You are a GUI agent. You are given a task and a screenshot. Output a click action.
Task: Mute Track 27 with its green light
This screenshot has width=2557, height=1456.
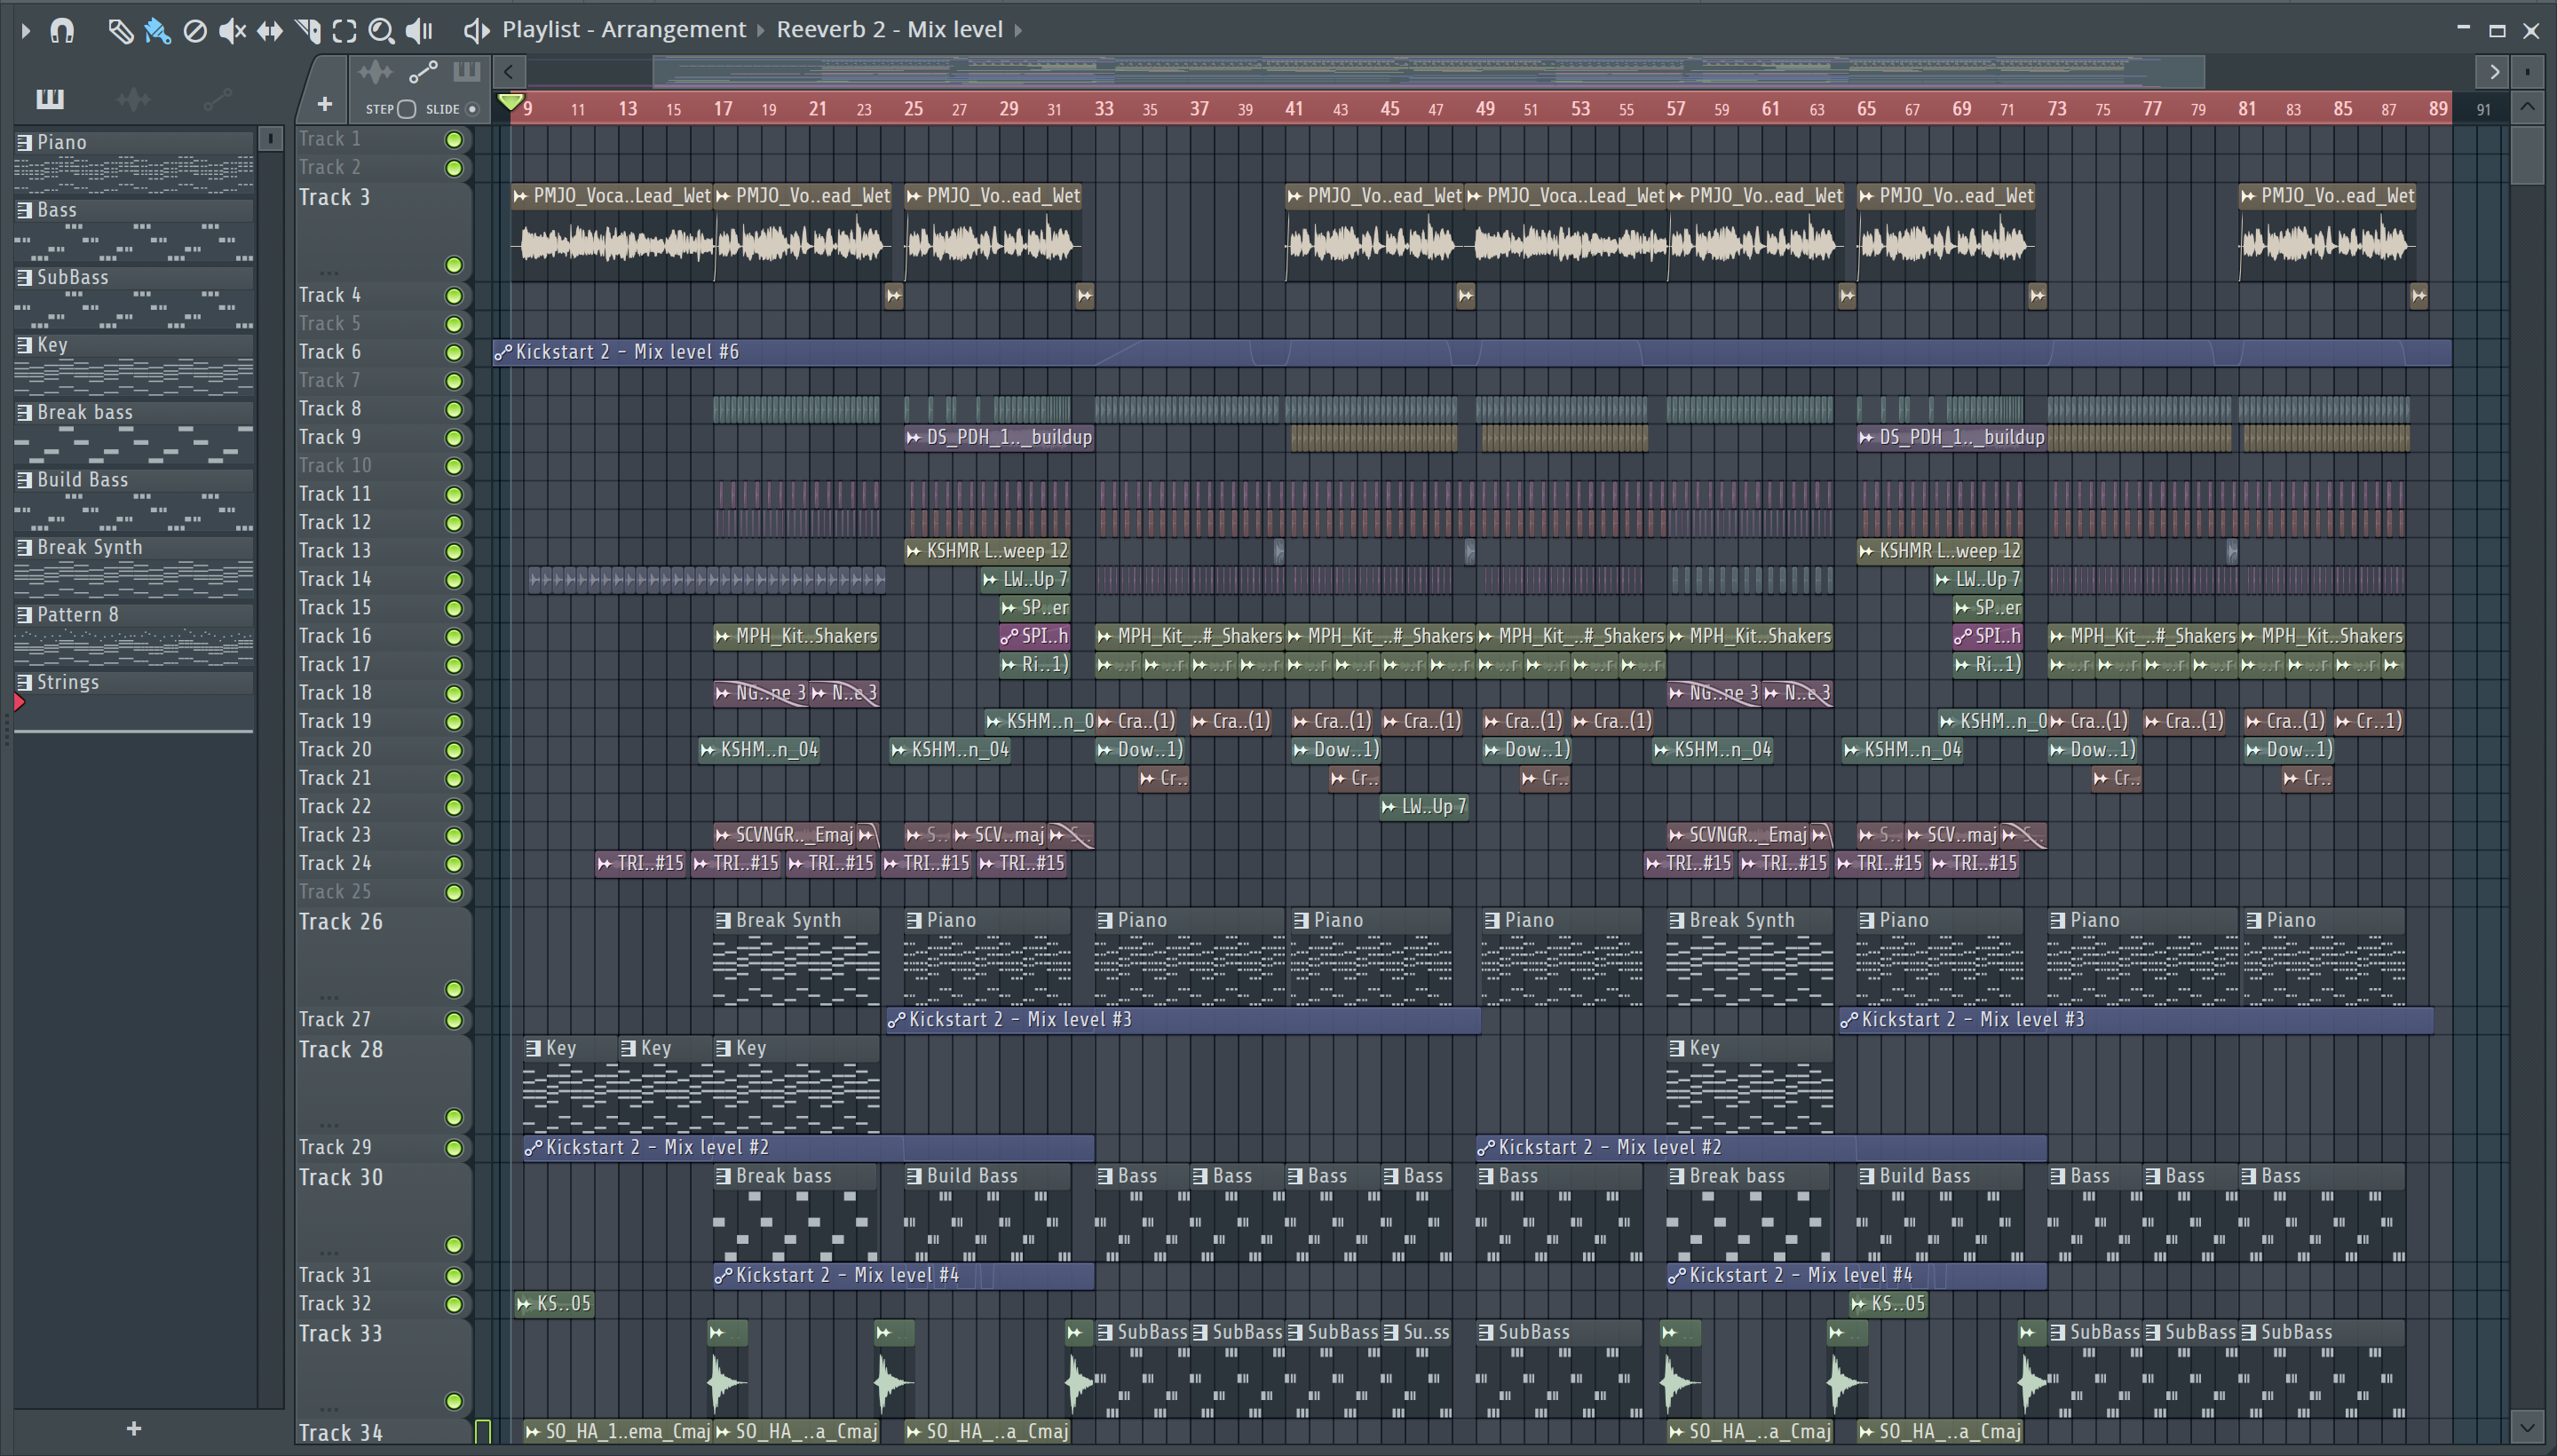tap(454, 1020)
